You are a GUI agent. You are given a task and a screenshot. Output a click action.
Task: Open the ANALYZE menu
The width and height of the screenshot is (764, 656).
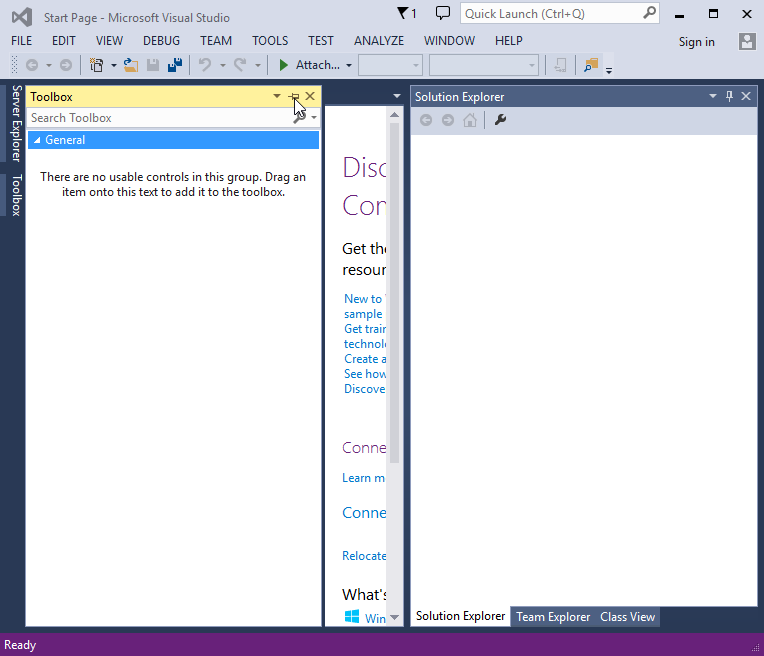coord(379,41)
